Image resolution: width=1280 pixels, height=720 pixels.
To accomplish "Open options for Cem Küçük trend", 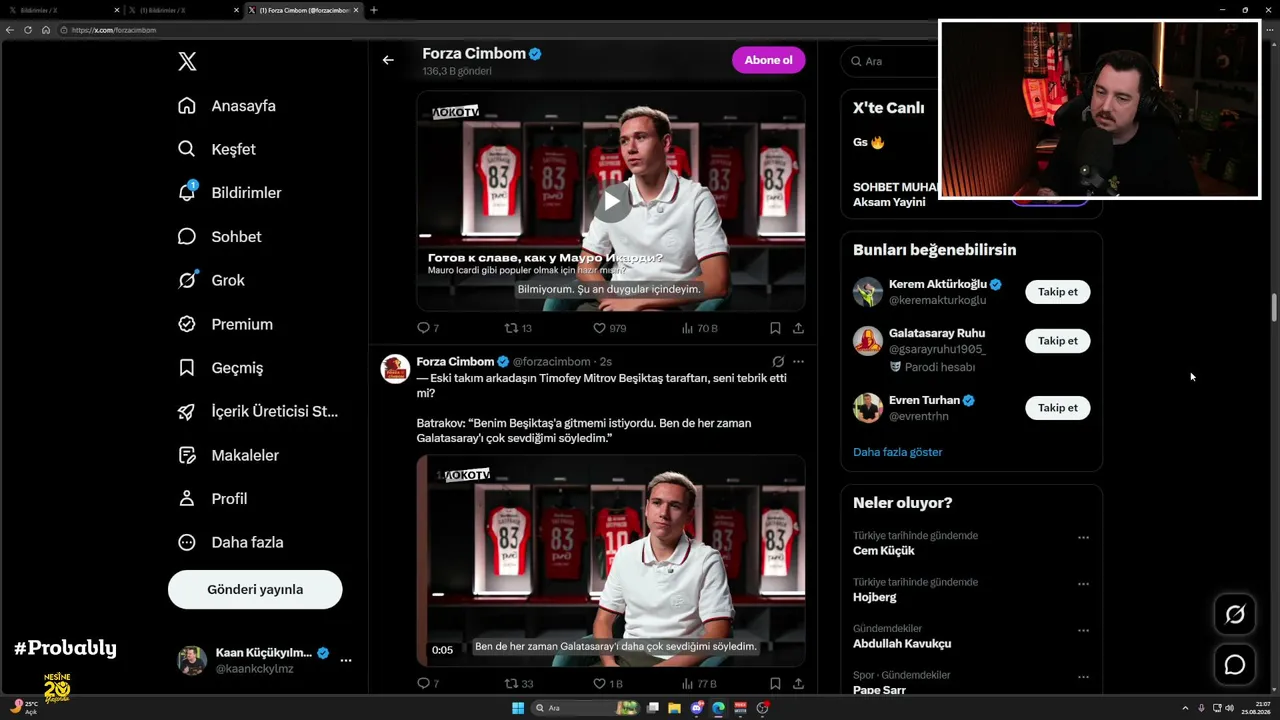I will click(1083, 537).
